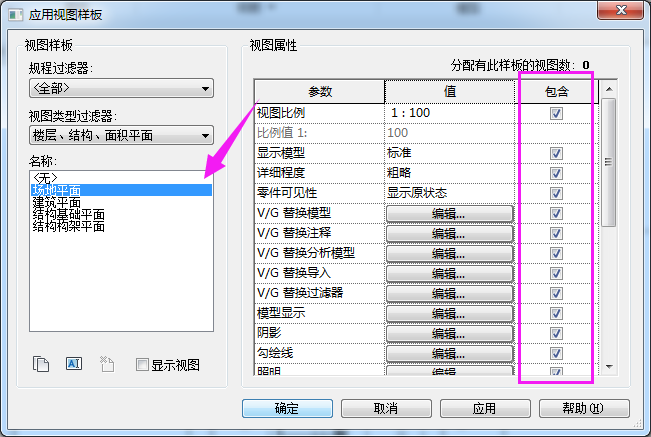The image size is (651, 437).
Task: Click the 参数 column header
Action: coord(319,91)
